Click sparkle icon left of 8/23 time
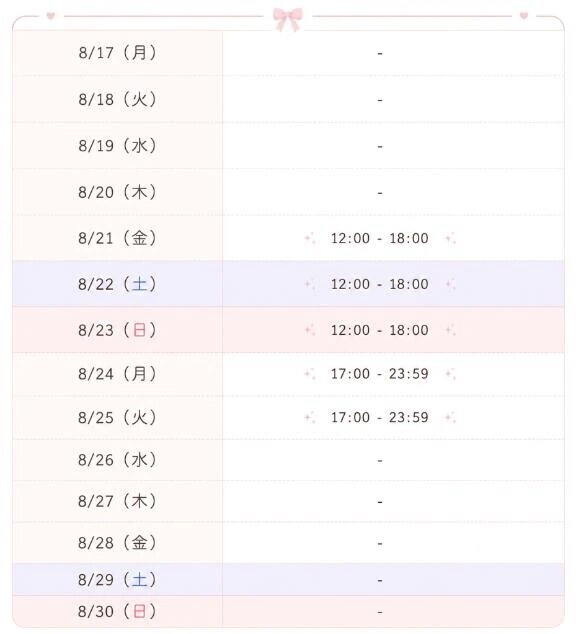 310,330
